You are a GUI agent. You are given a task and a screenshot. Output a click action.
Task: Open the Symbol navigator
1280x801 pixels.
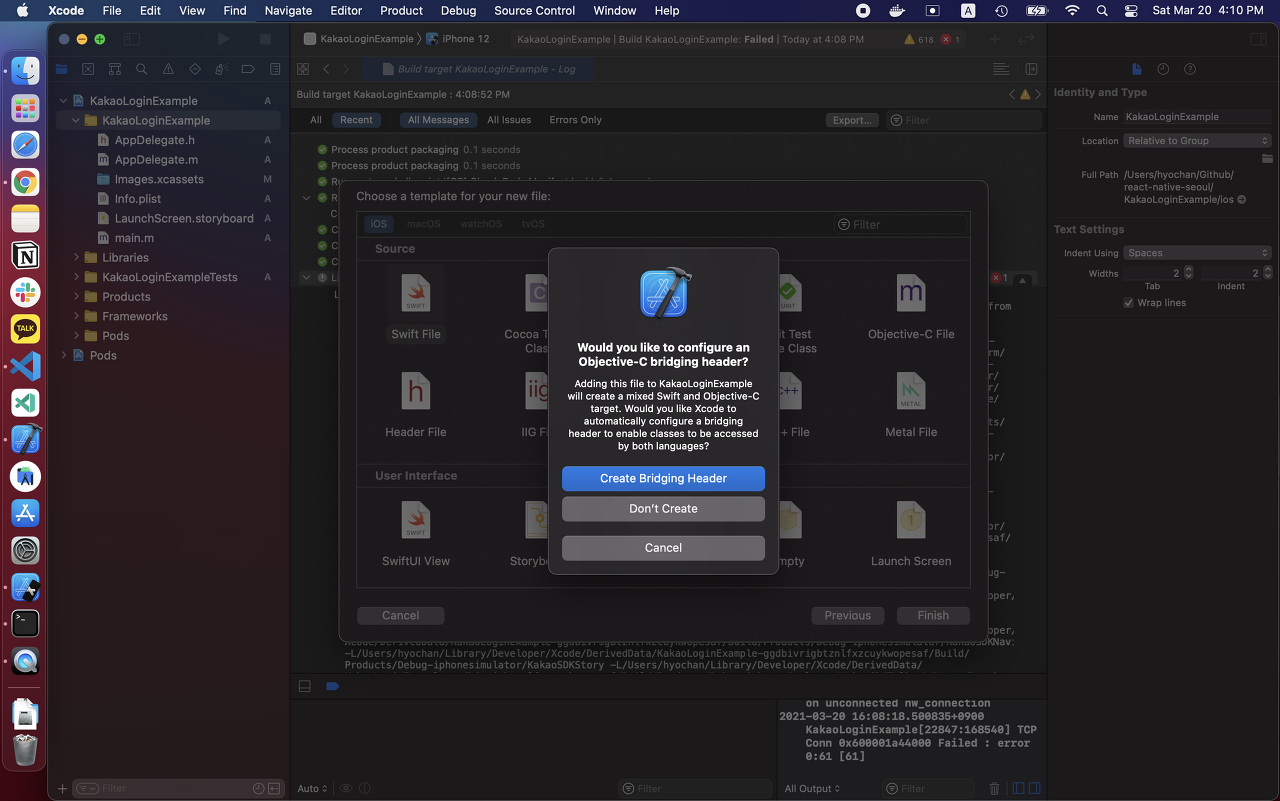pyautogui.click(x=115, y=69)
